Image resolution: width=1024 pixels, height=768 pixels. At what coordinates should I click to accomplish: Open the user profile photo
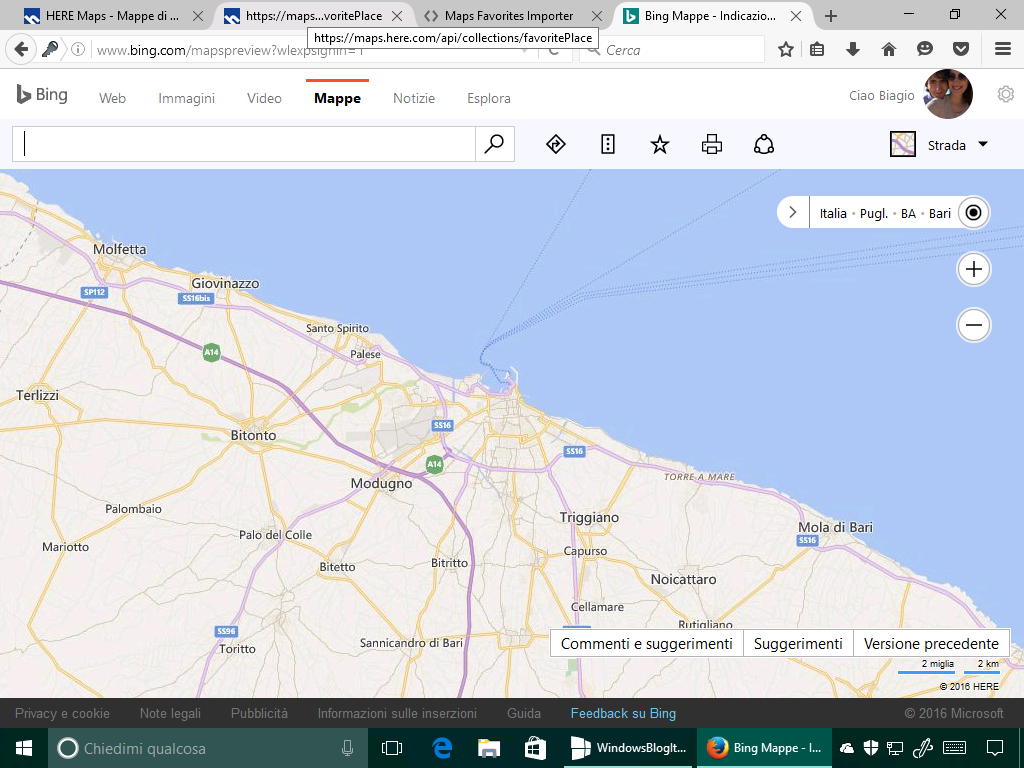click(x=948, y=94)
